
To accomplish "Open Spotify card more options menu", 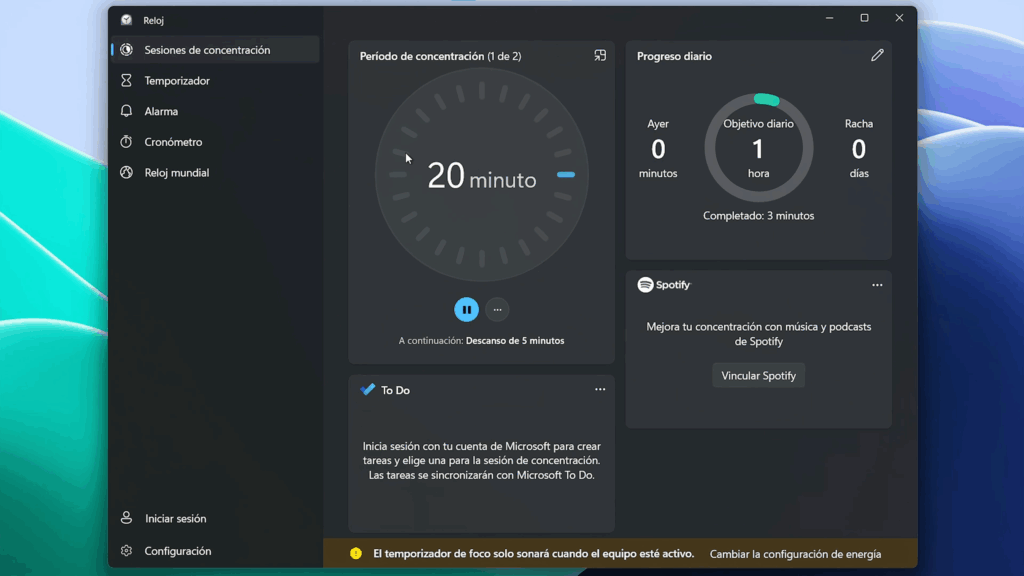I will point(877,285).
